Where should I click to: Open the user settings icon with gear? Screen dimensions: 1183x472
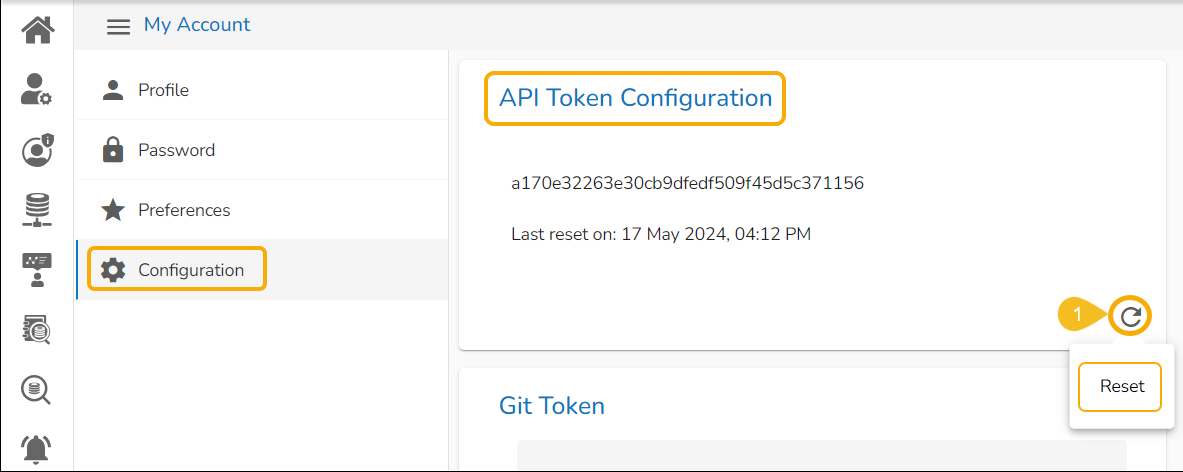click(x=37, y=89)
